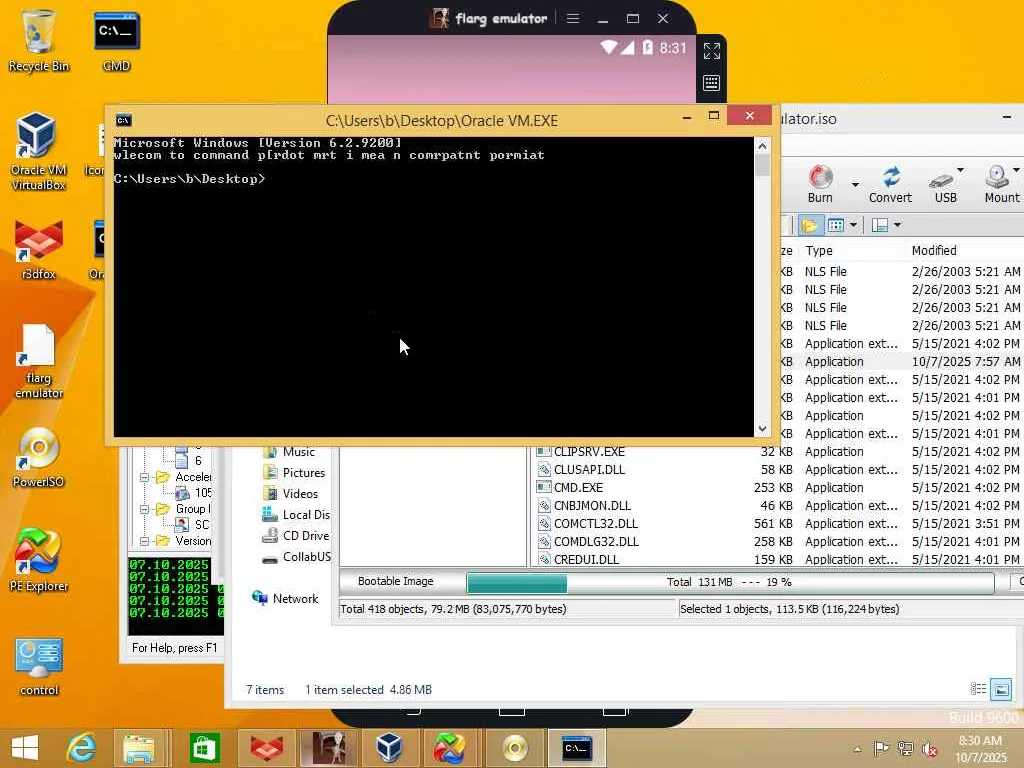Open Action Center flag tray icon

[880, 749]
